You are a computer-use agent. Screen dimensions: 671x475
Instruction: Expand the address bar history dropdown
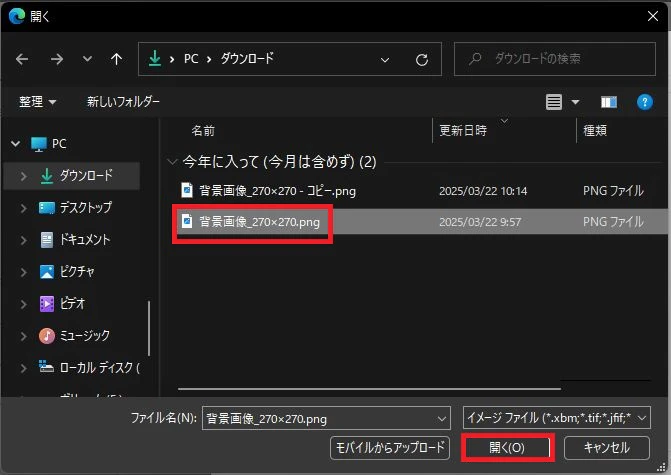tap(385, 59)
